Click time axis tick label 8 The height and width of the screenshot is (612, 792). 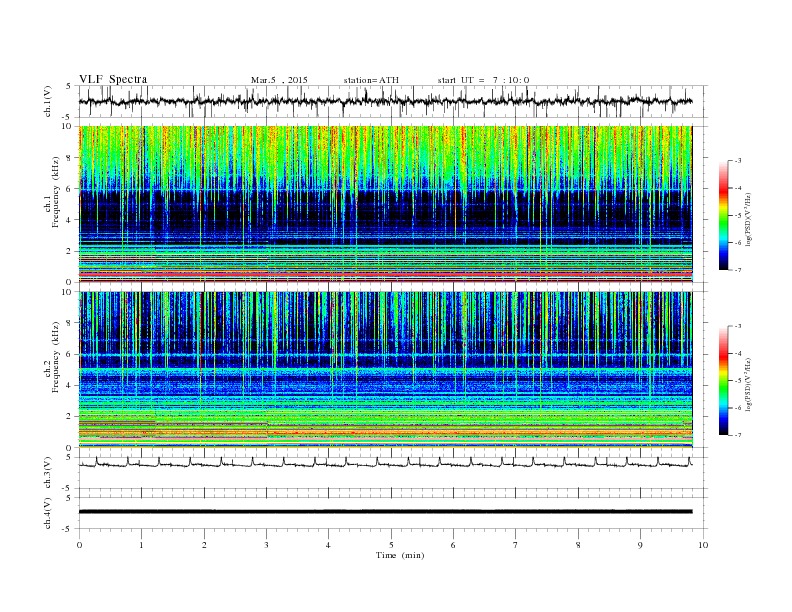tap(578, 545)
